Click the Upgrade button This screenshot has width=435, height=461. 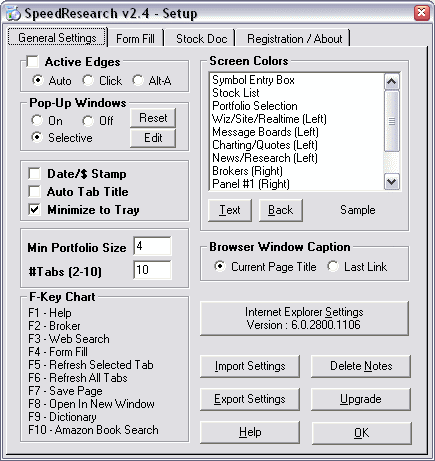pyautogui.click(x=361, y=399)
